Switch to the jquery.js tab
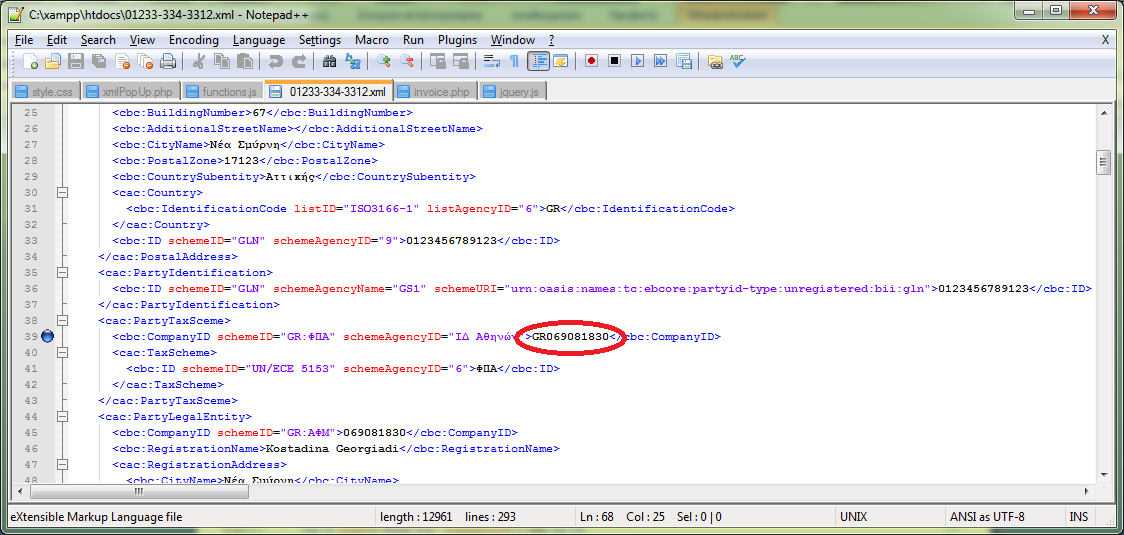The height and width of the screenshot is (535, 1124). click(513, 92)
